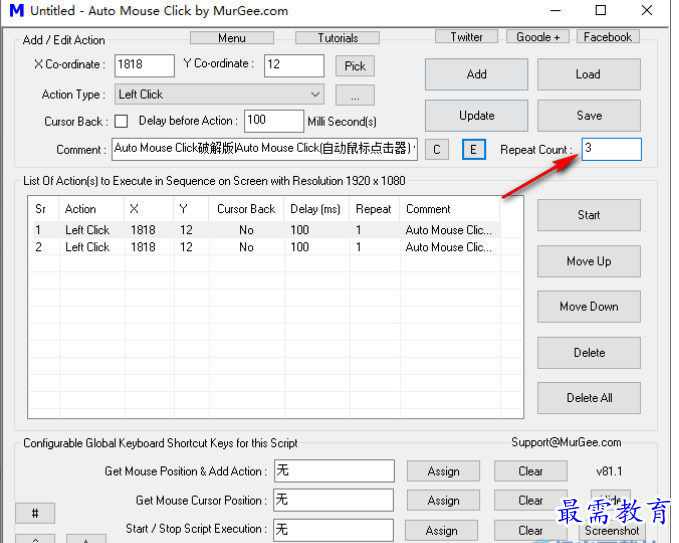The height and width of the screenshot is (543, 679).
Task: Click the Support@MurGee.com text
Action: (566, 442)
